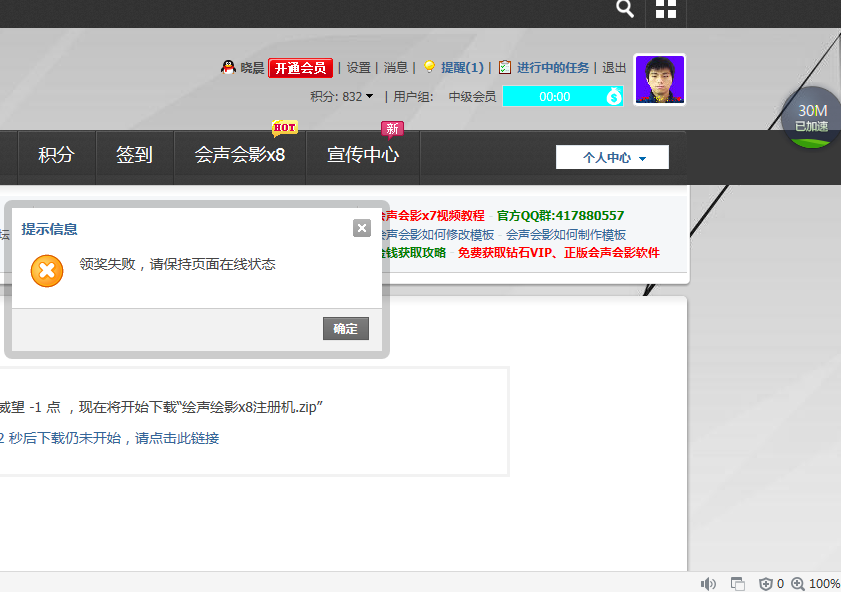Click the user avatar photo
Viewport: 841px width, 592px height.
660,80
